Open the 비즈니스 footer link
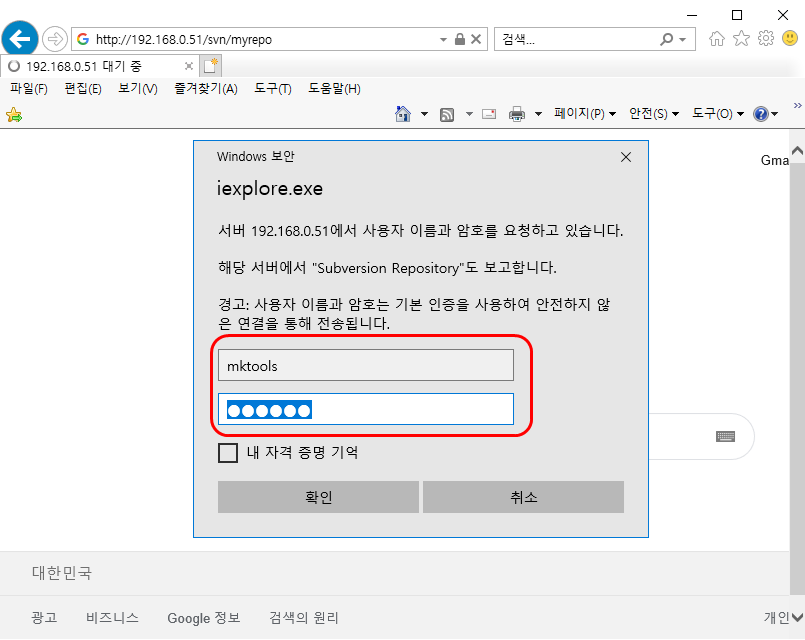Image resolution: width=805 pixels, height=640 pixels. (x=112, y=617)
